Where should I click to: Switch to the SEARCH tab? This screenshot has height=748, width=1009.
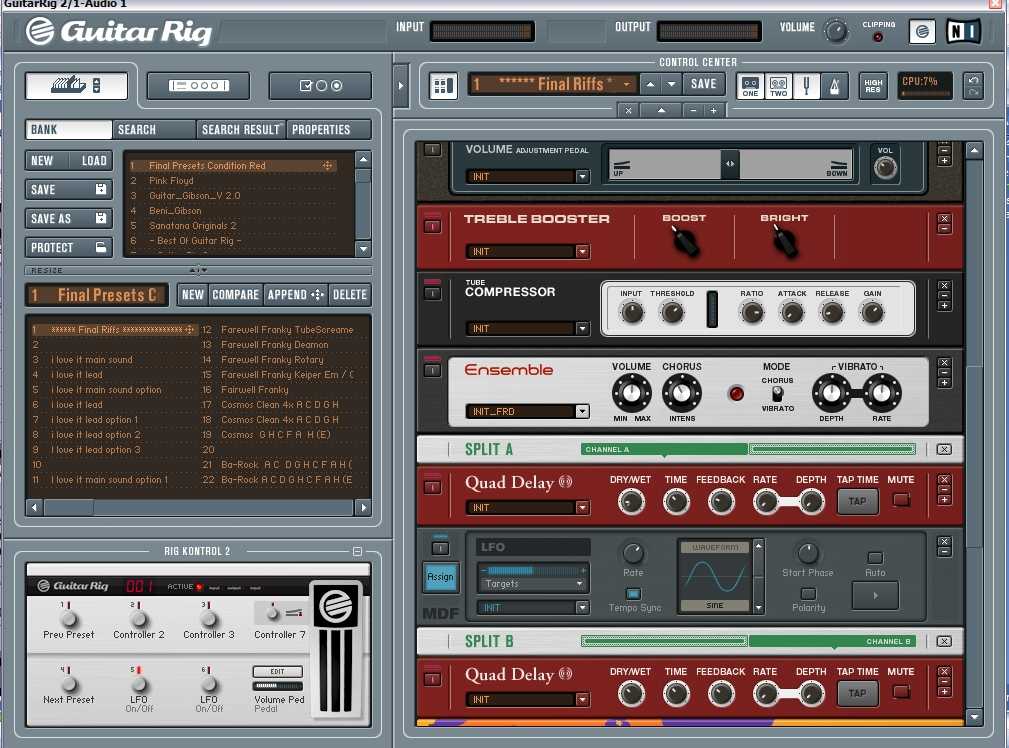[154, 129]
